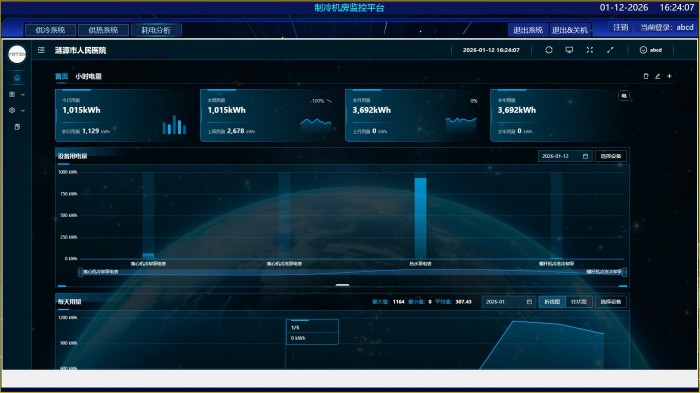Open the document copy icon in sidebar
Viewport: 700px width, 393px height.
coord(17,127)
